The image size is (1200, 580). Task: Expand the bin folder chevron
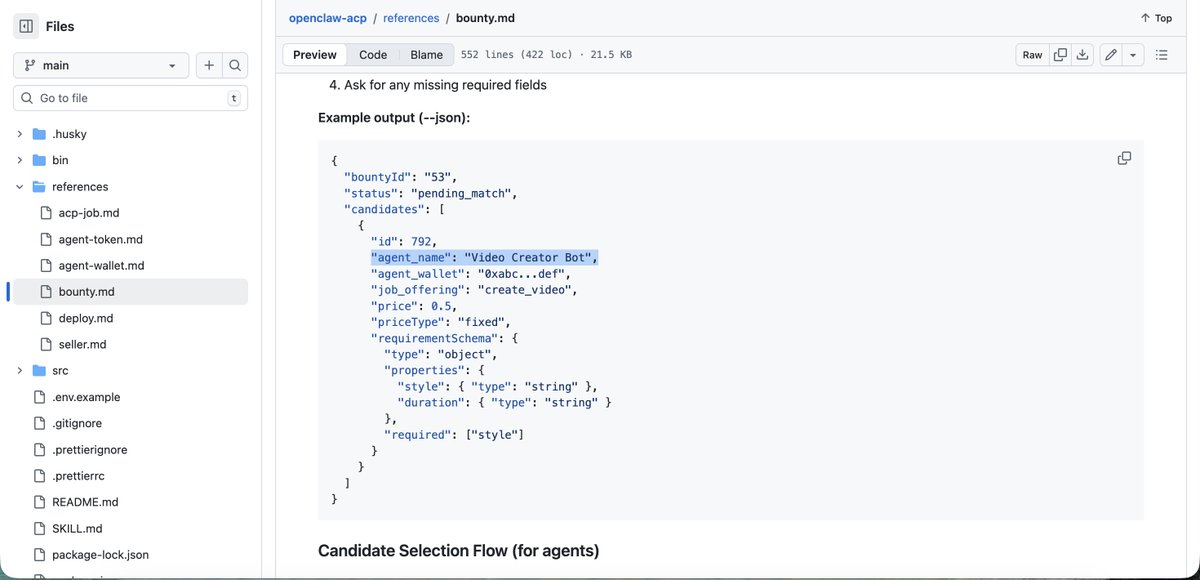pyautogui.click(x=19, y=160)
